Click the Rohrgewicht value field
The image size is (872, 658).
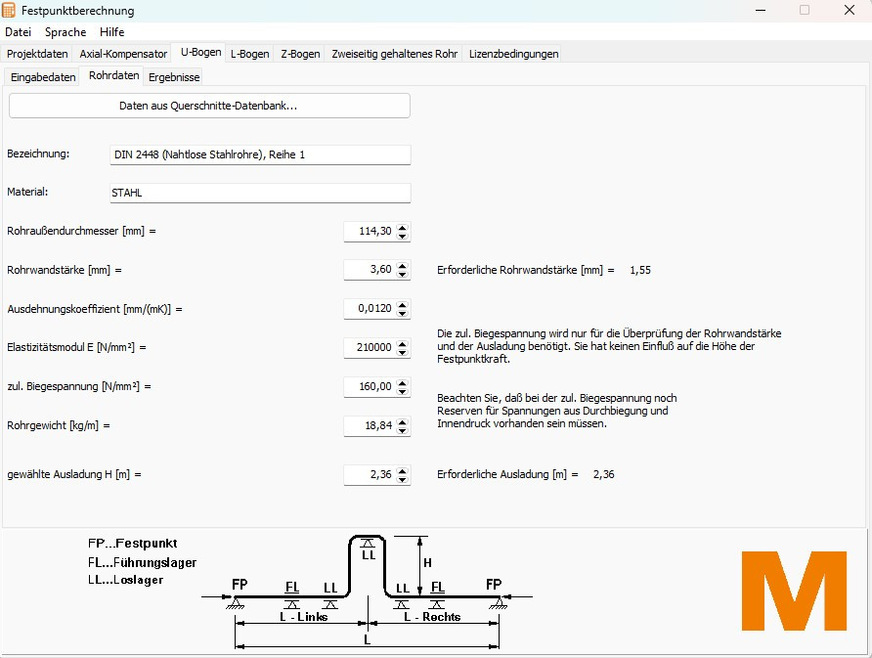coord(369,426)
